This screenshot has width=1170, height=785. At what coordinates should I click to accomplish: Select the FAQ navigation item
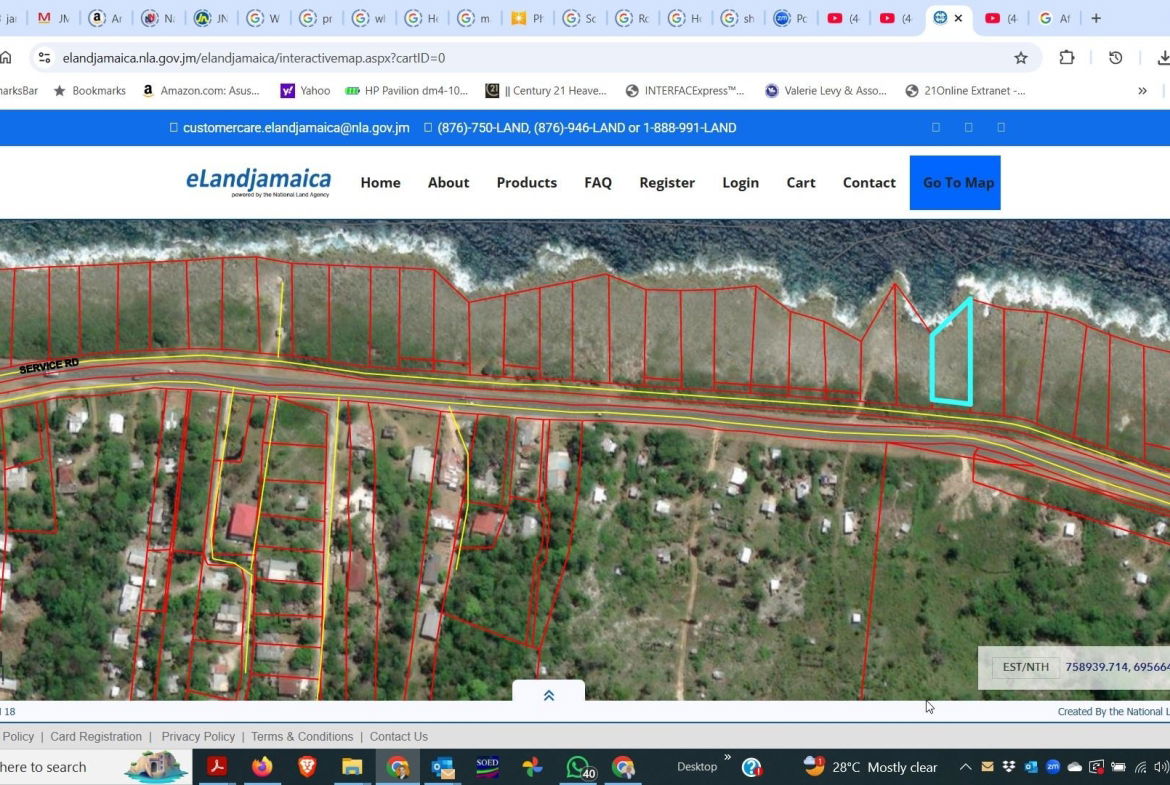pos(597,182)
